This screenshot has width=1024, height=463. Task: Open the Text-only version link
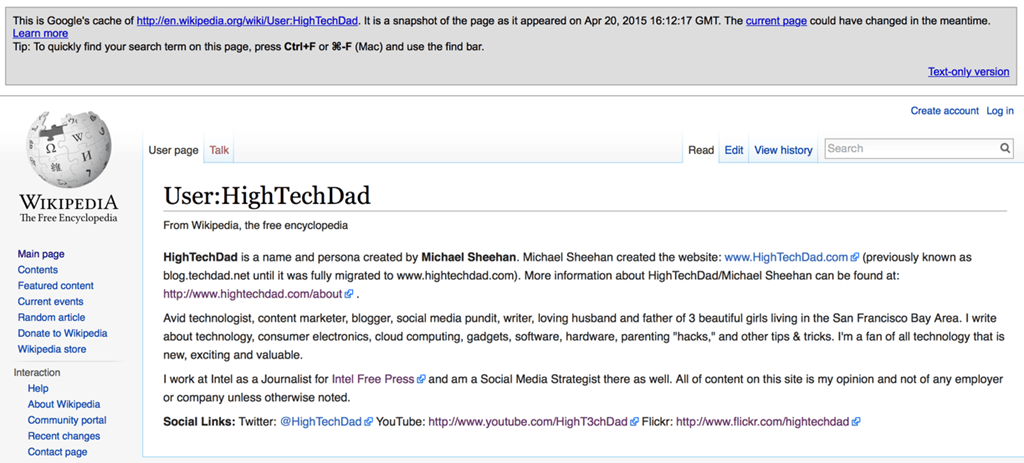[968, 72]
